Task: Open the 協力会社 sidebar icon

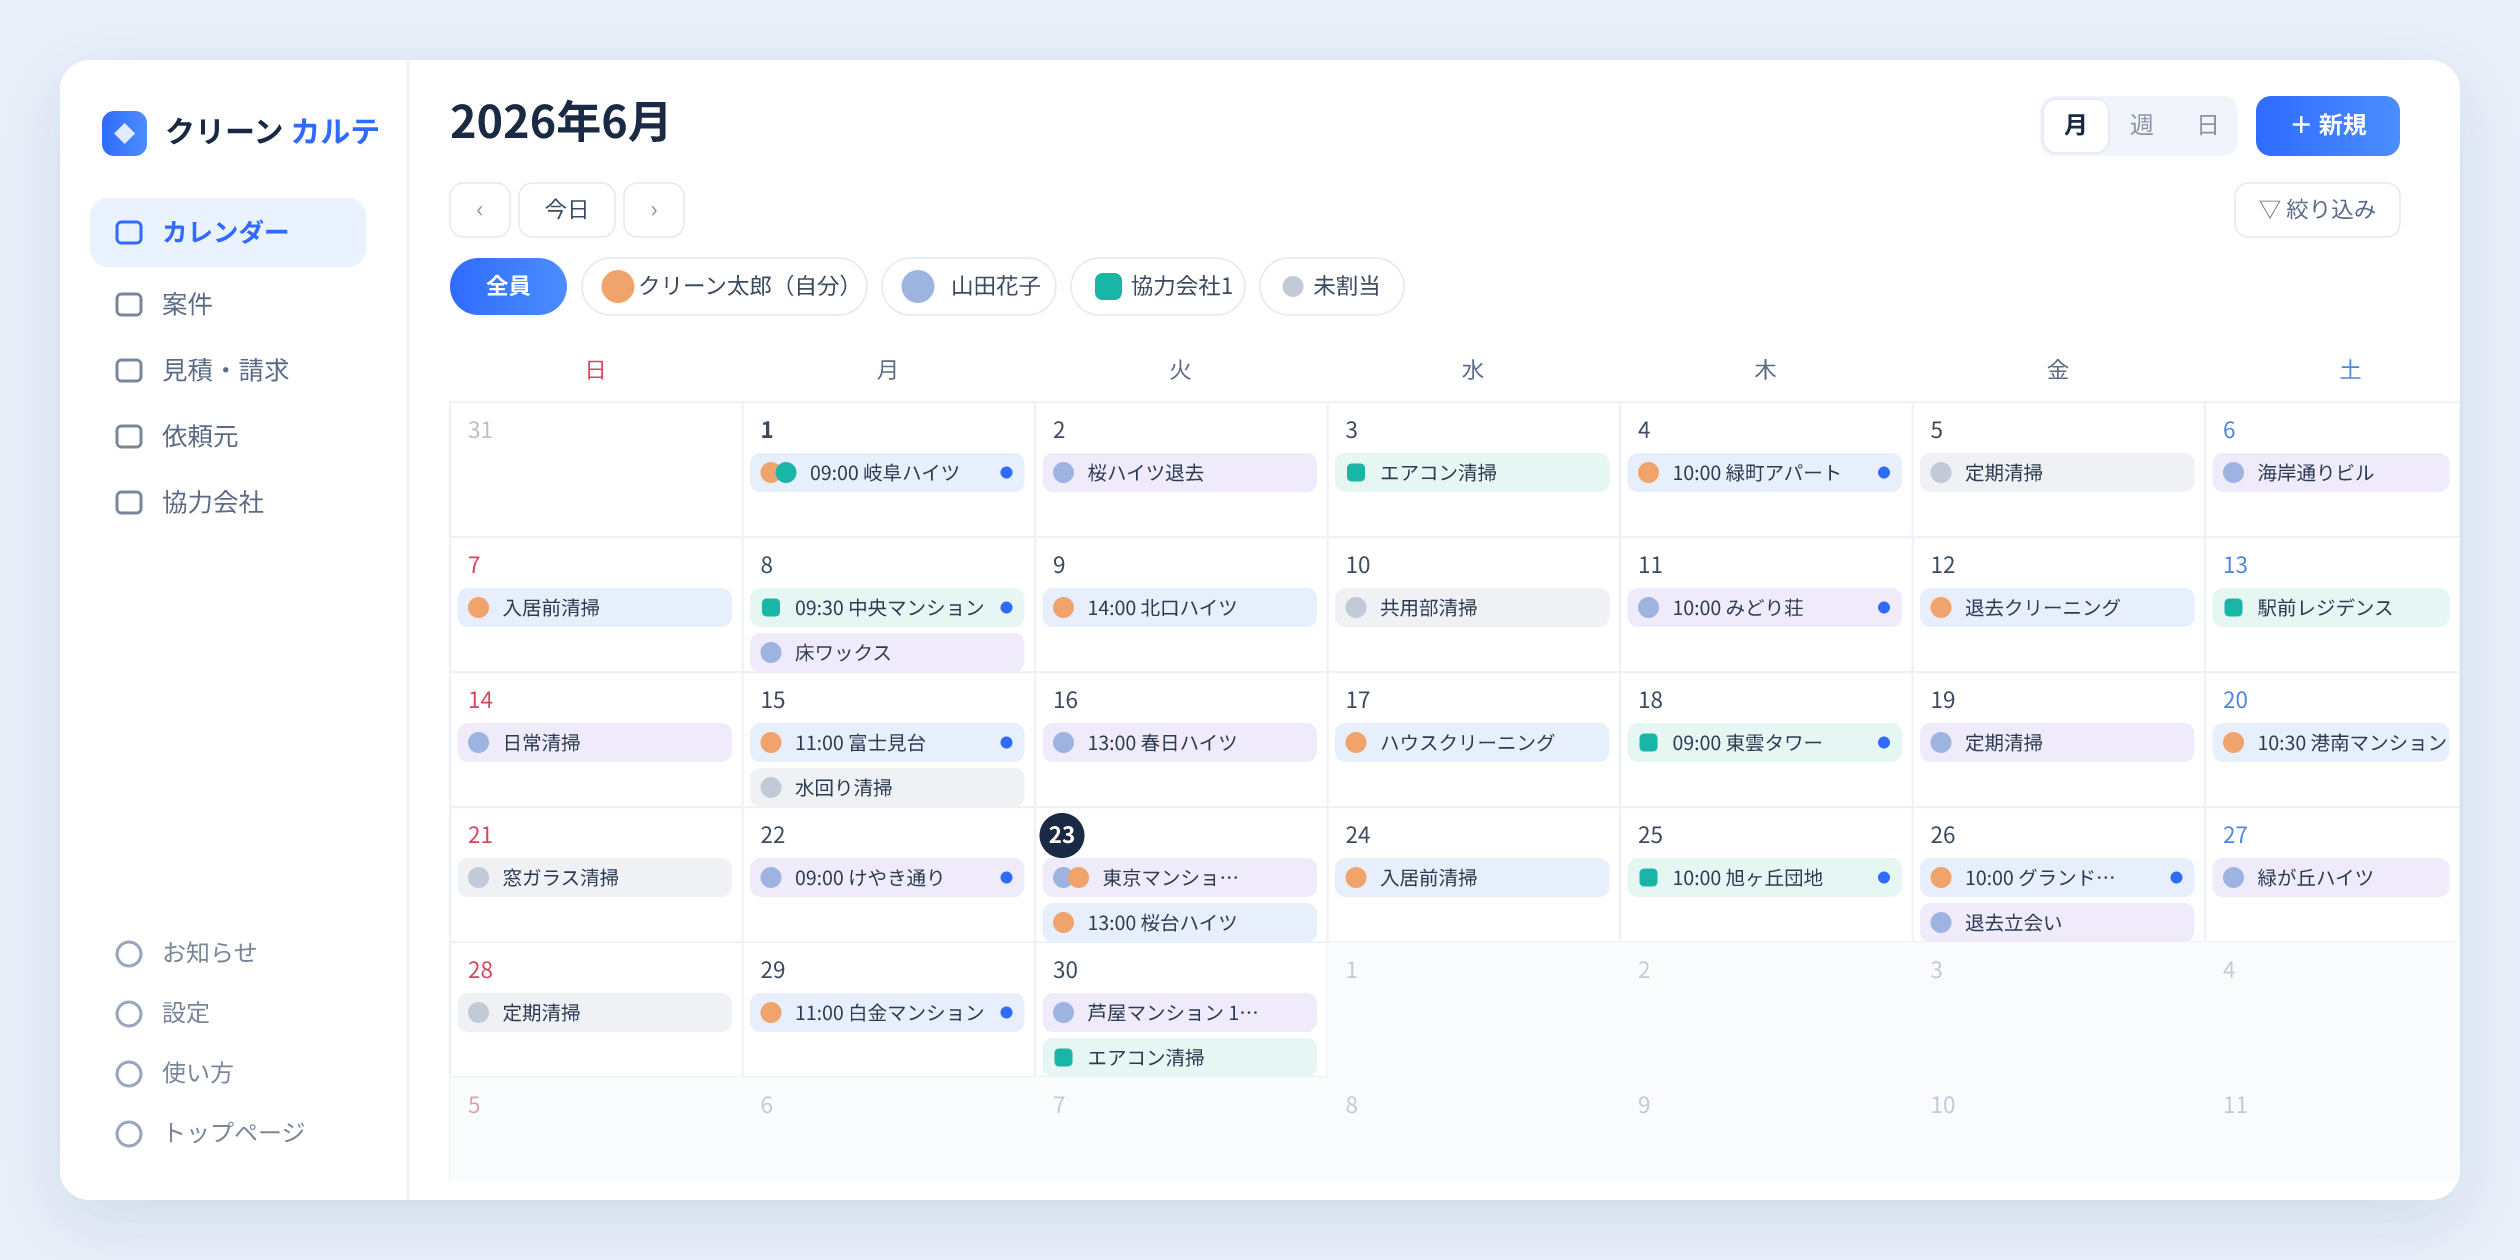Action: click(x=129, y=502)
